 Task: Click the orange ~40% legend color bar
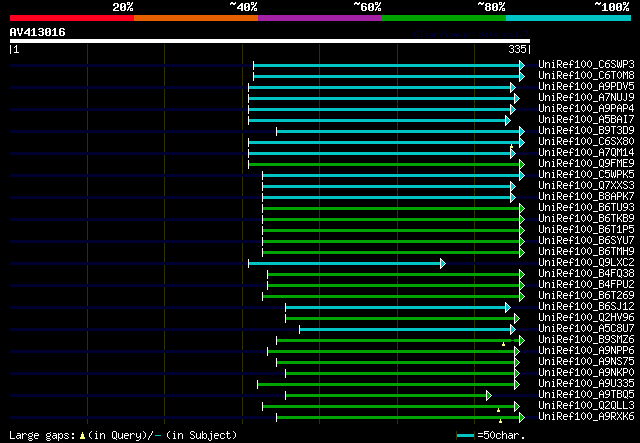point(195,17)
